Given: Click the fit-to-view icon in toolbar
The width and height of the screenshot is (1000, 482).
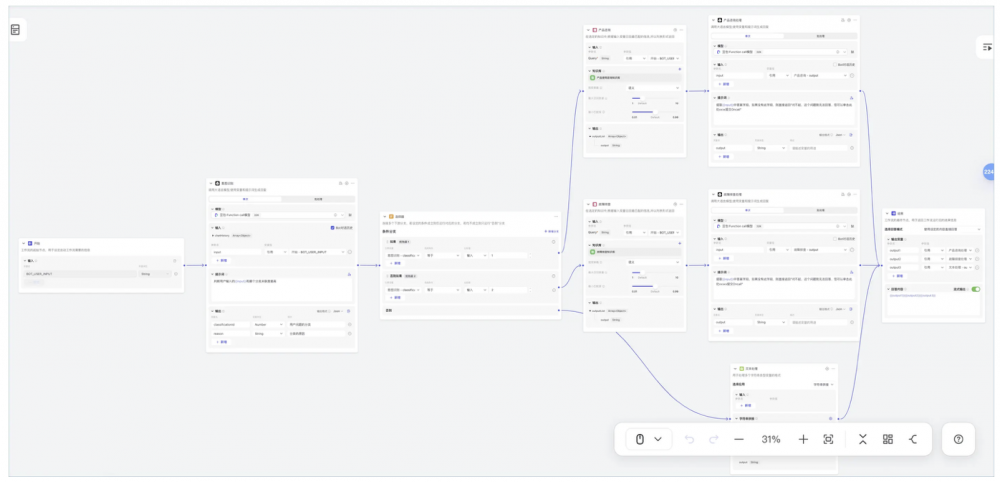Looking at the screenshot, I should pyautogui.click(x=828, y=439).
